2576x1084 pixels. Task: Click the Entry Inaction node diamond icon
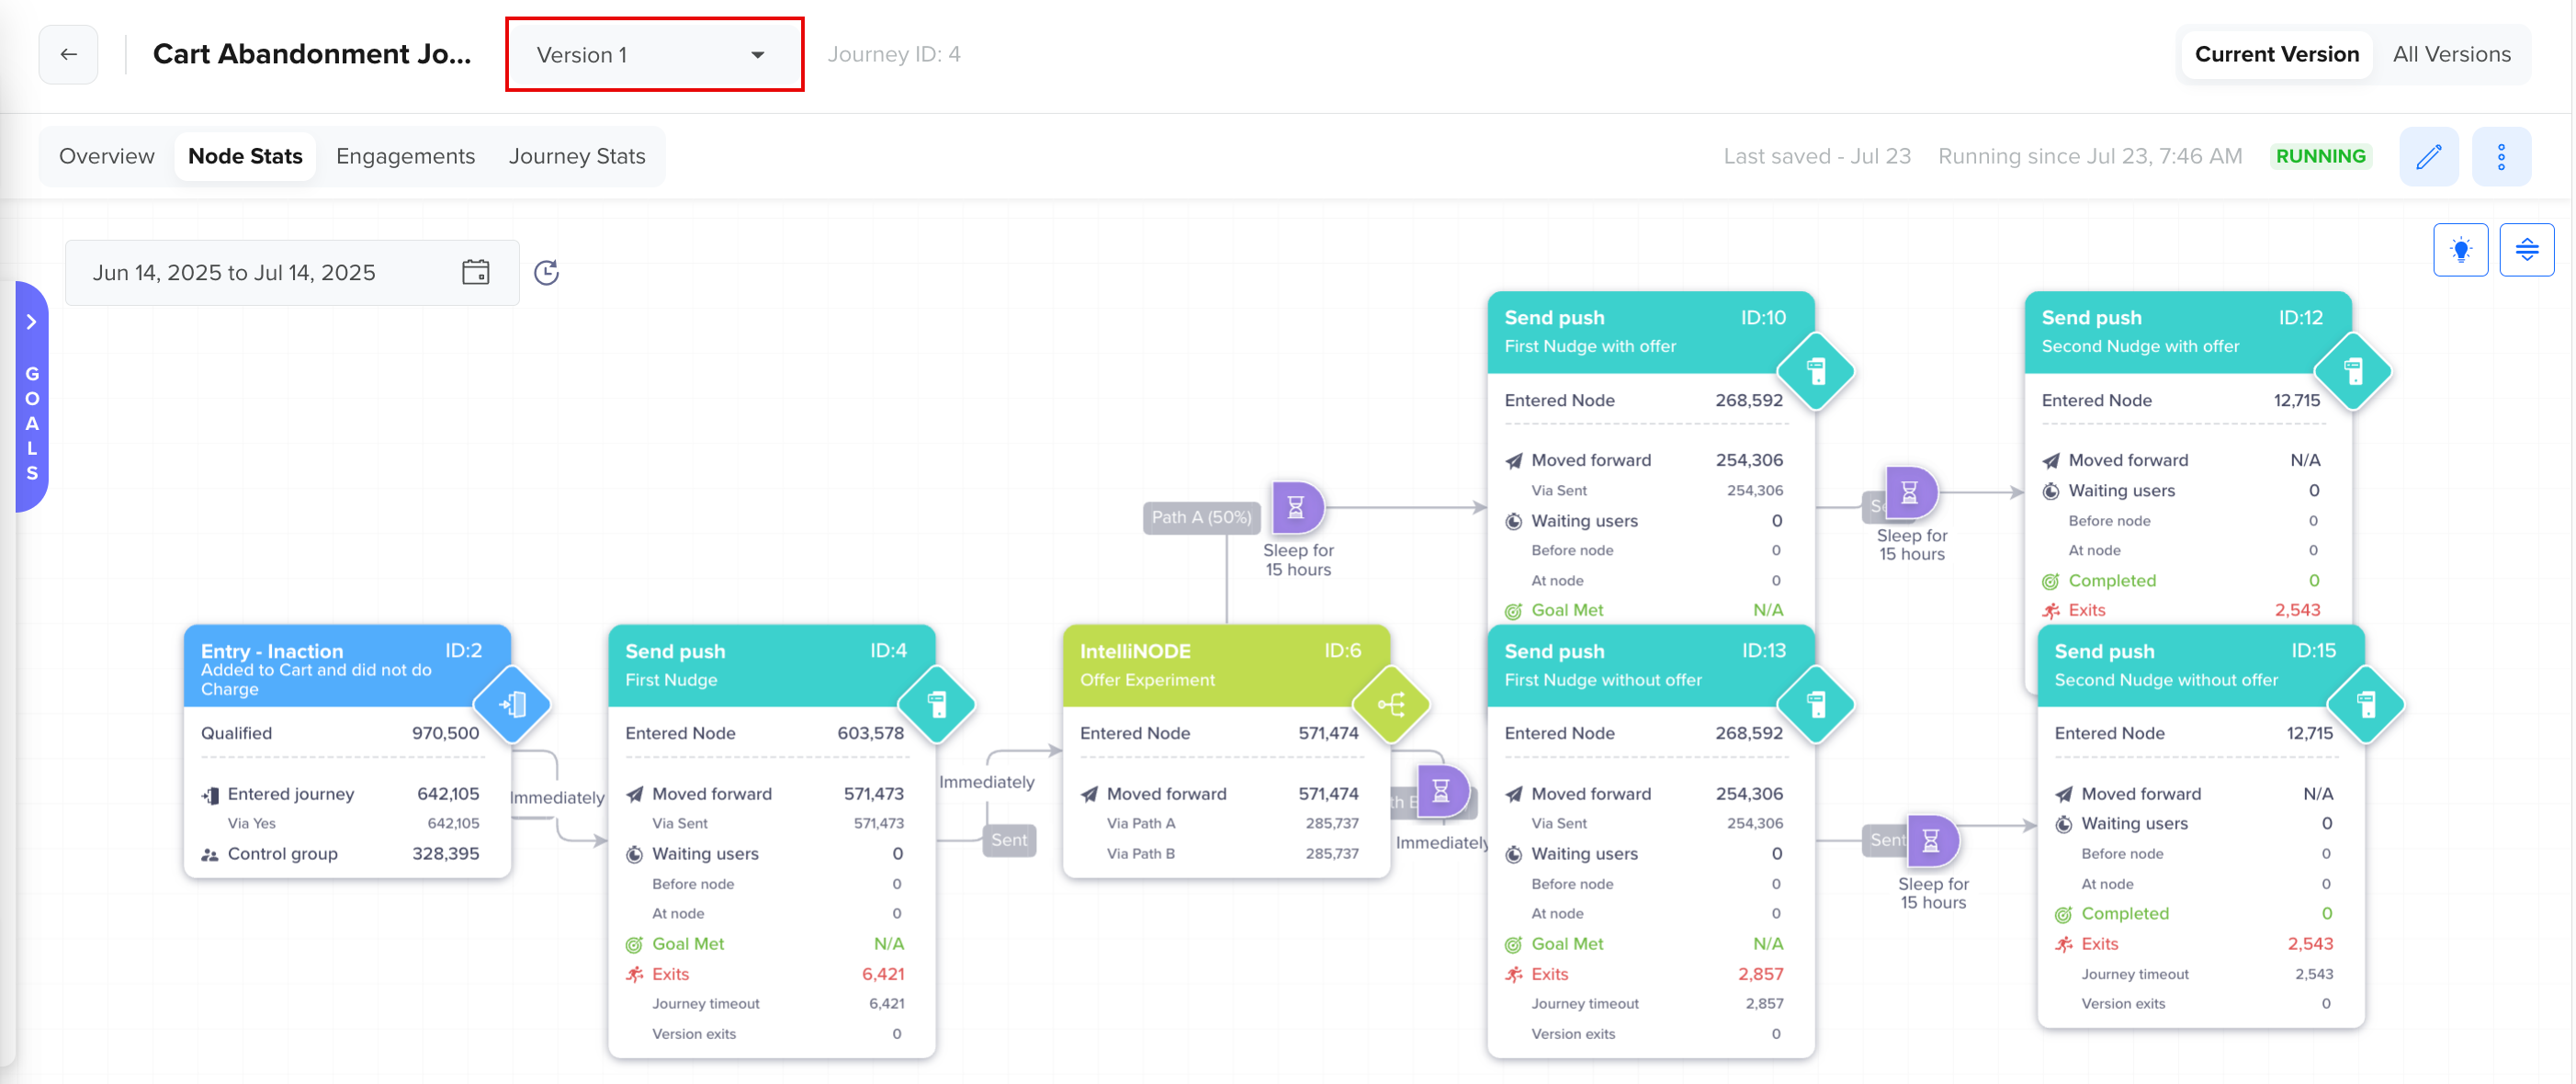pyautogui.click(x=512, y=705)
